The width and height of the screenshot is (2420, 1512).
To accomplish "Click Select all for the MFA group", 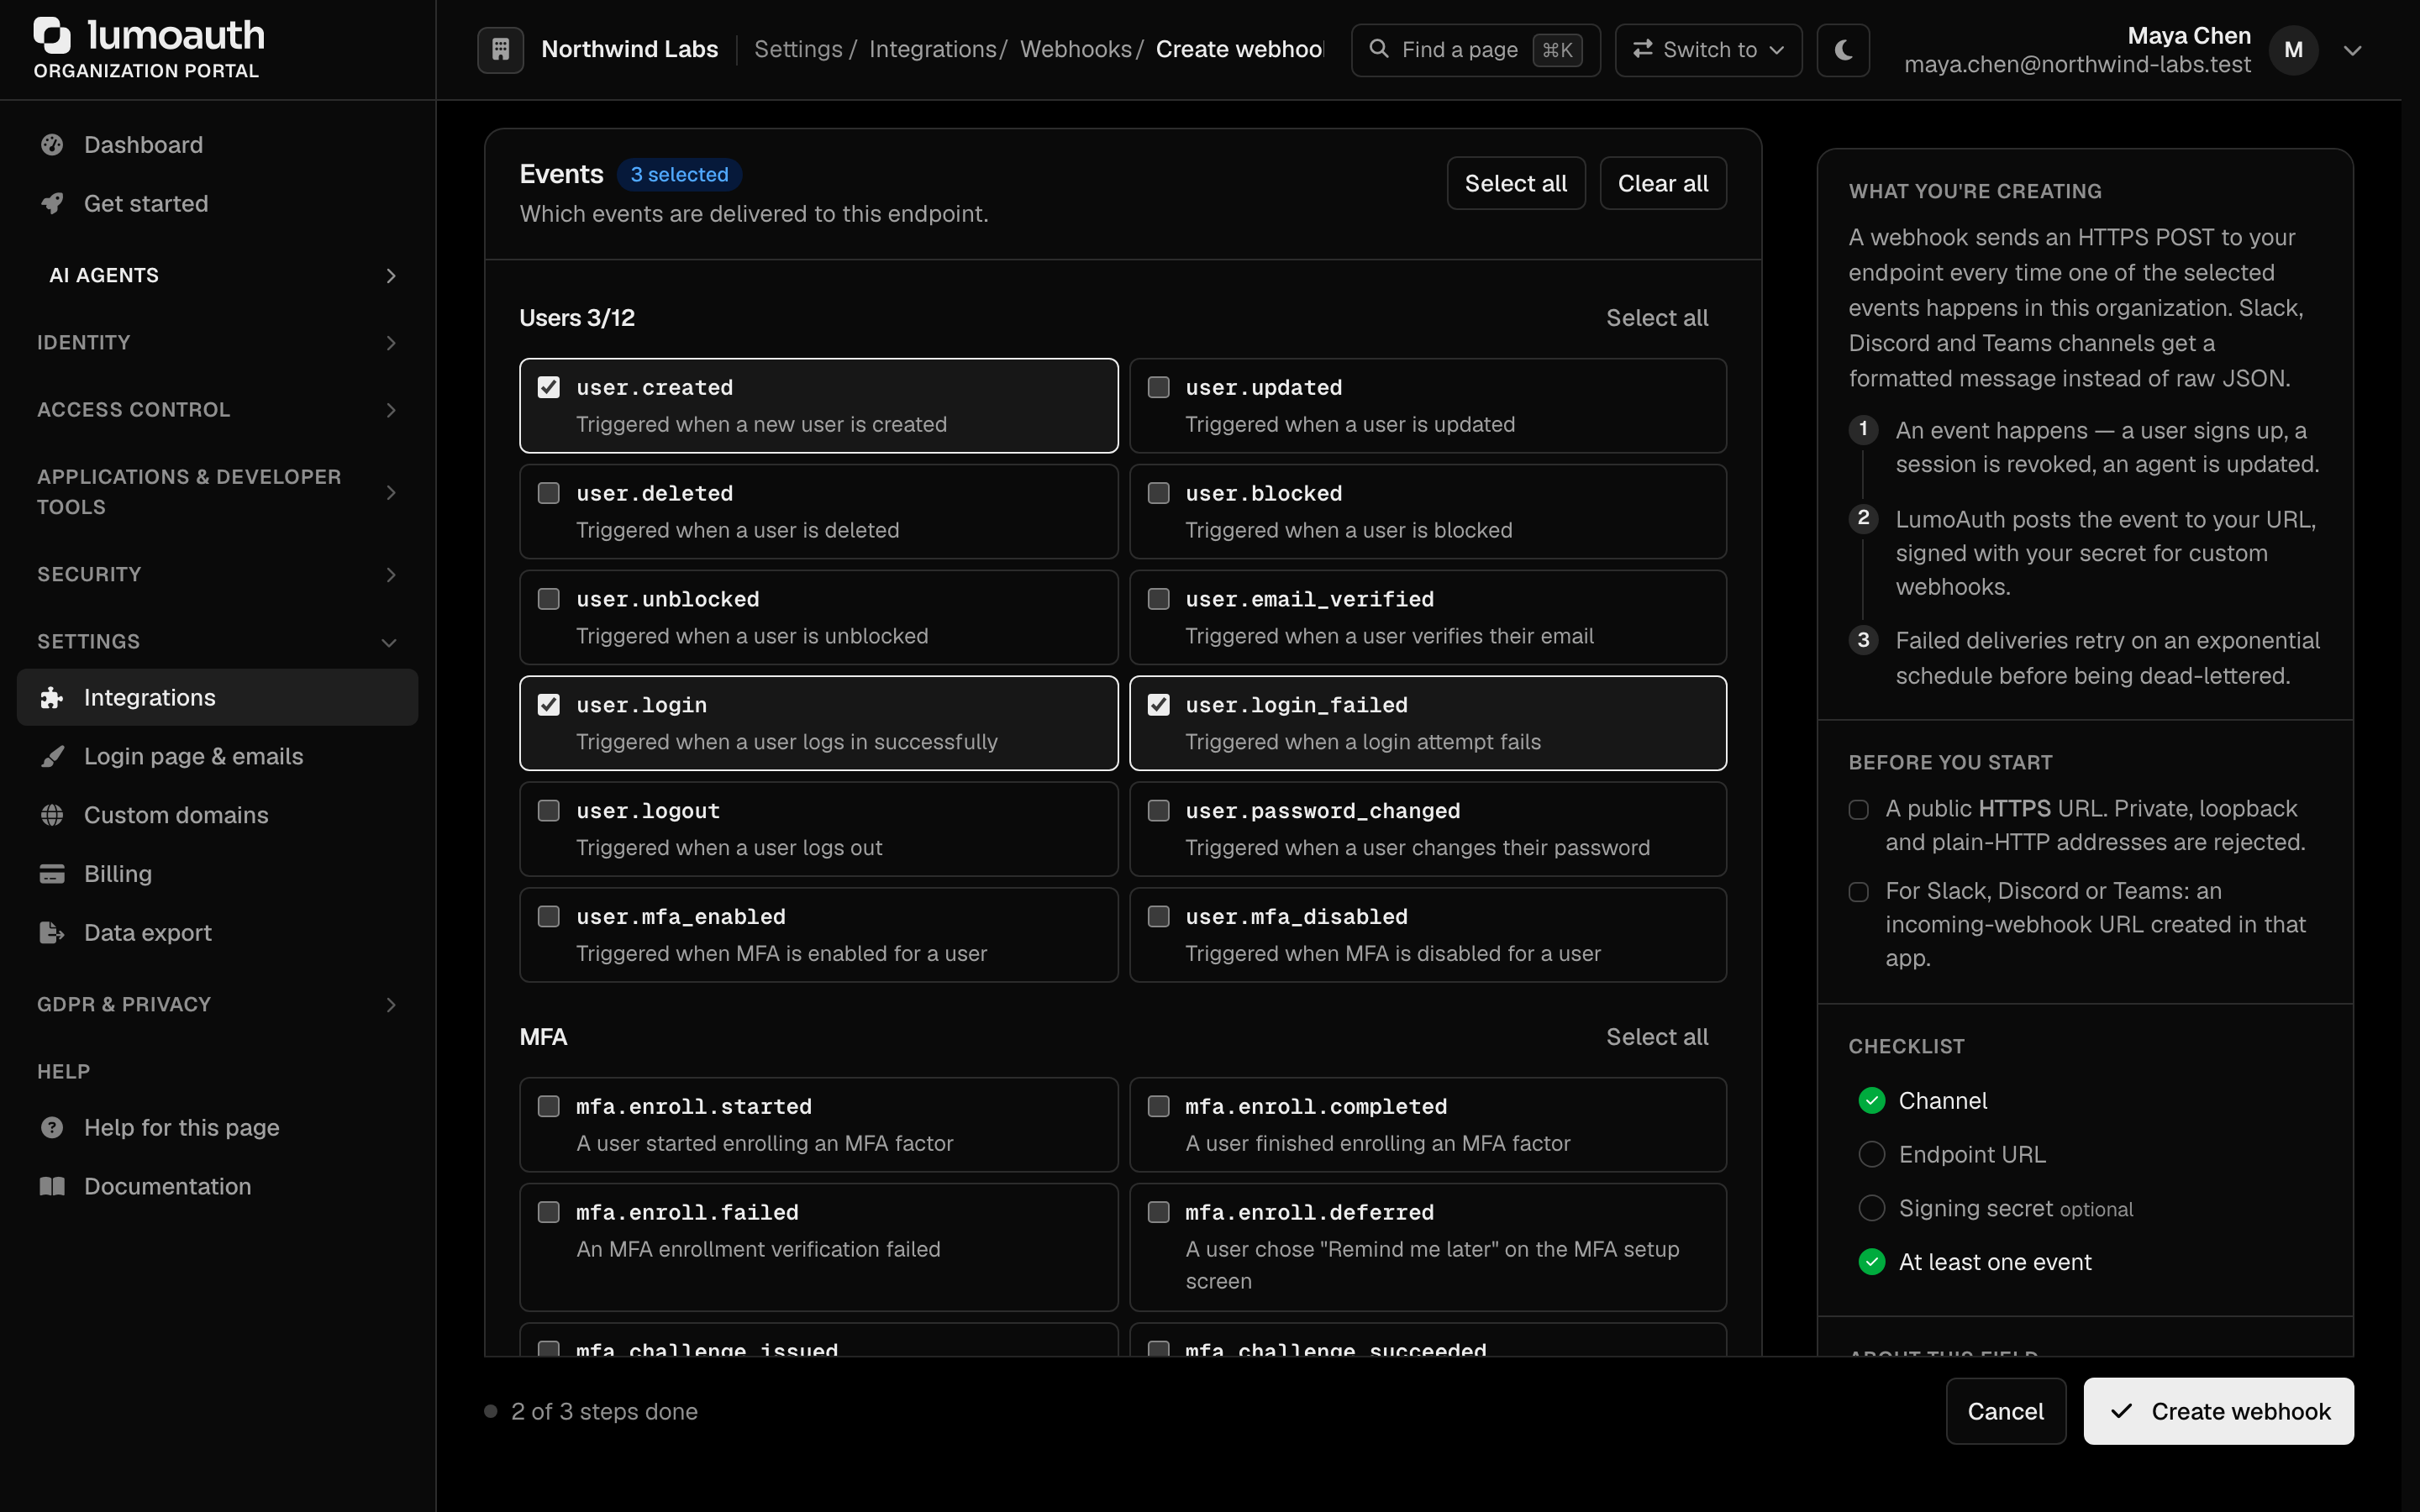I will click(1657, 1037).
